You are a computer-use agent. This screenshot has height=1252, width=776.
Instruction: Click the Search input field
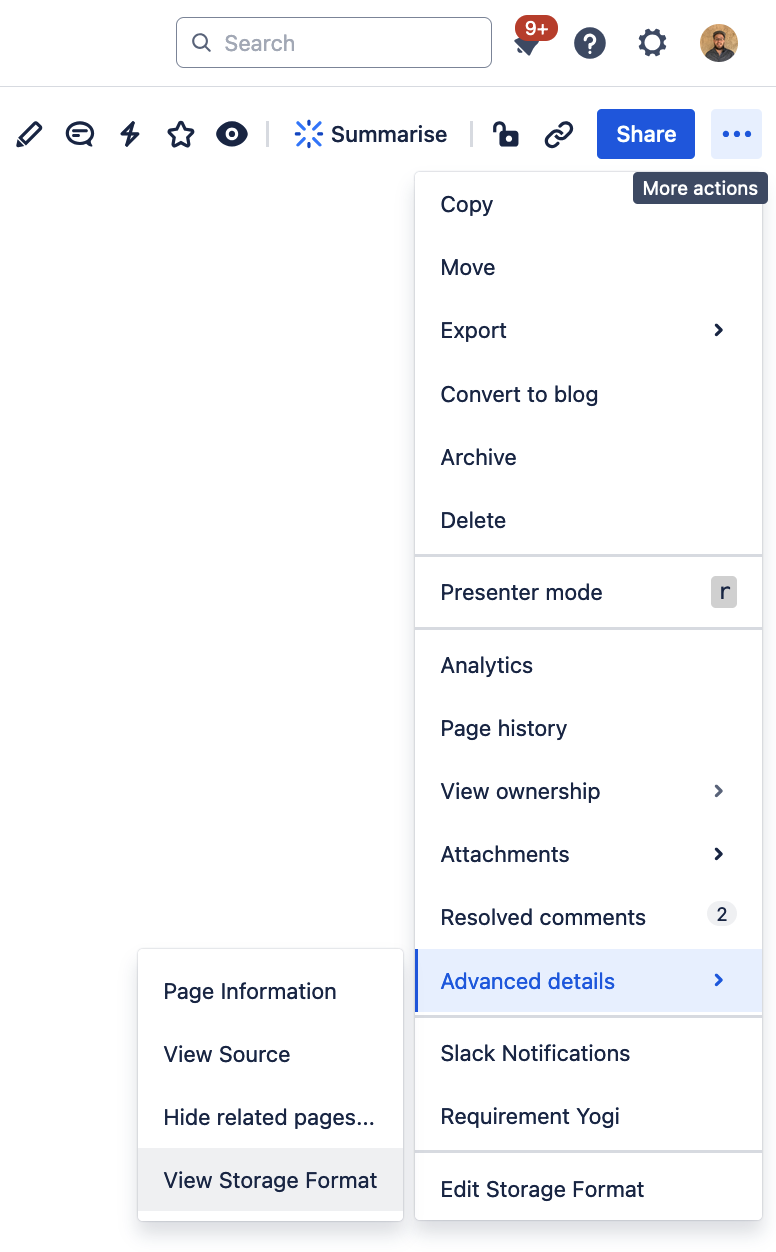click(x=333, y=42)
